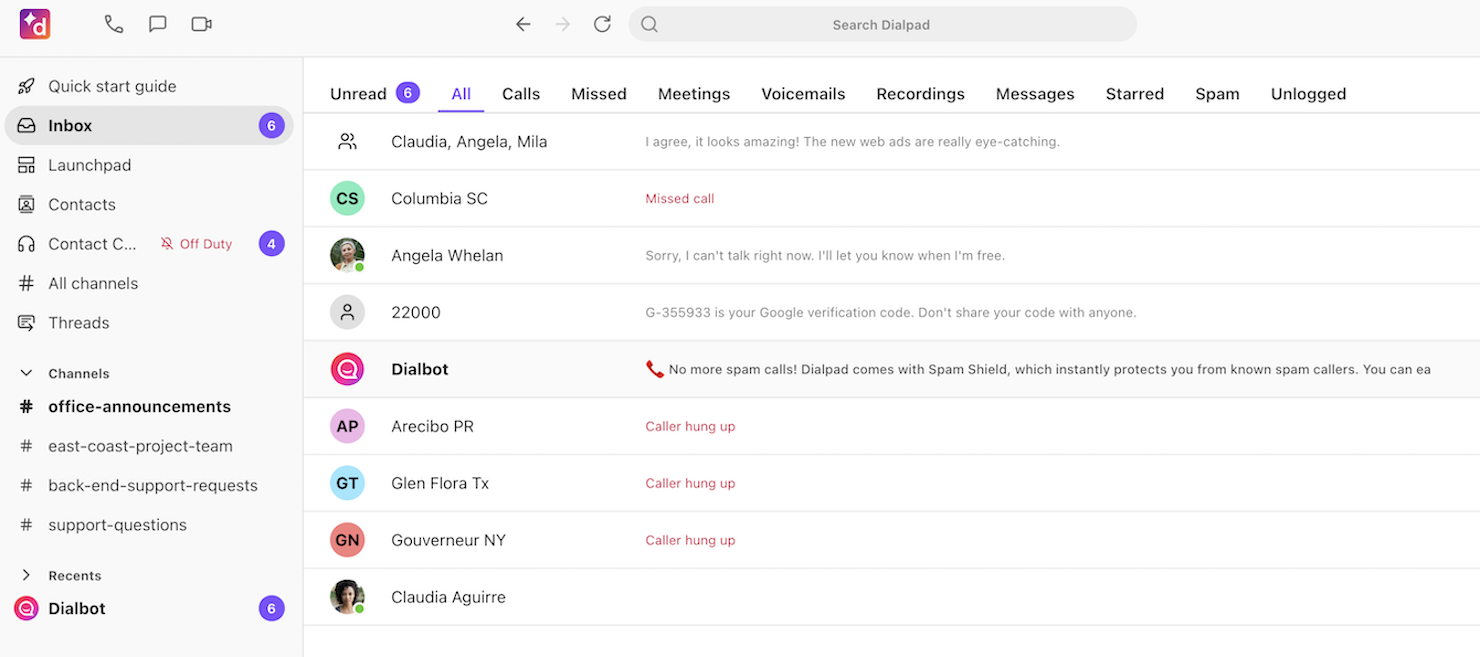Click the back navigation arrow
This screenshot has width=1480, height=657.
pos(522,24)
